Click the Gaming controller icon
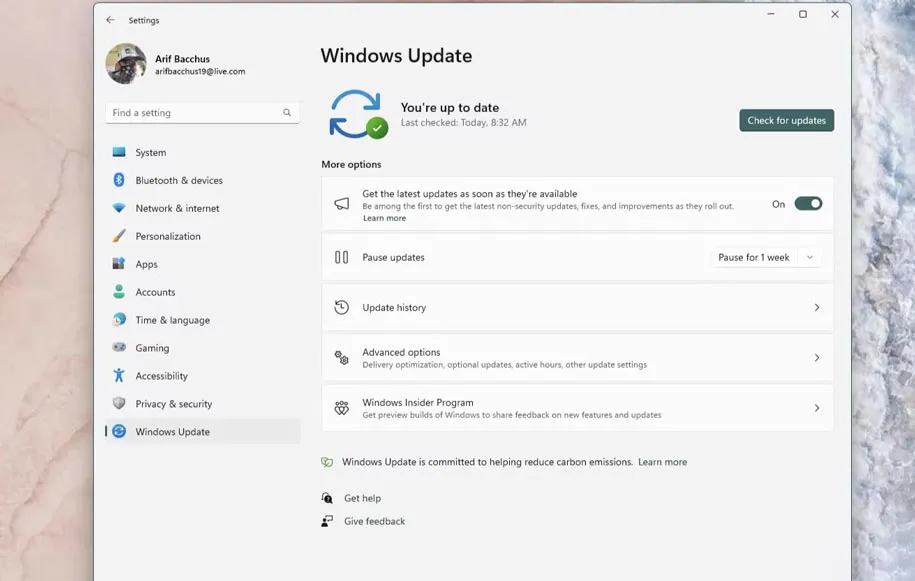The height and width of the screenshot is (581, 915). coord(119,348)
